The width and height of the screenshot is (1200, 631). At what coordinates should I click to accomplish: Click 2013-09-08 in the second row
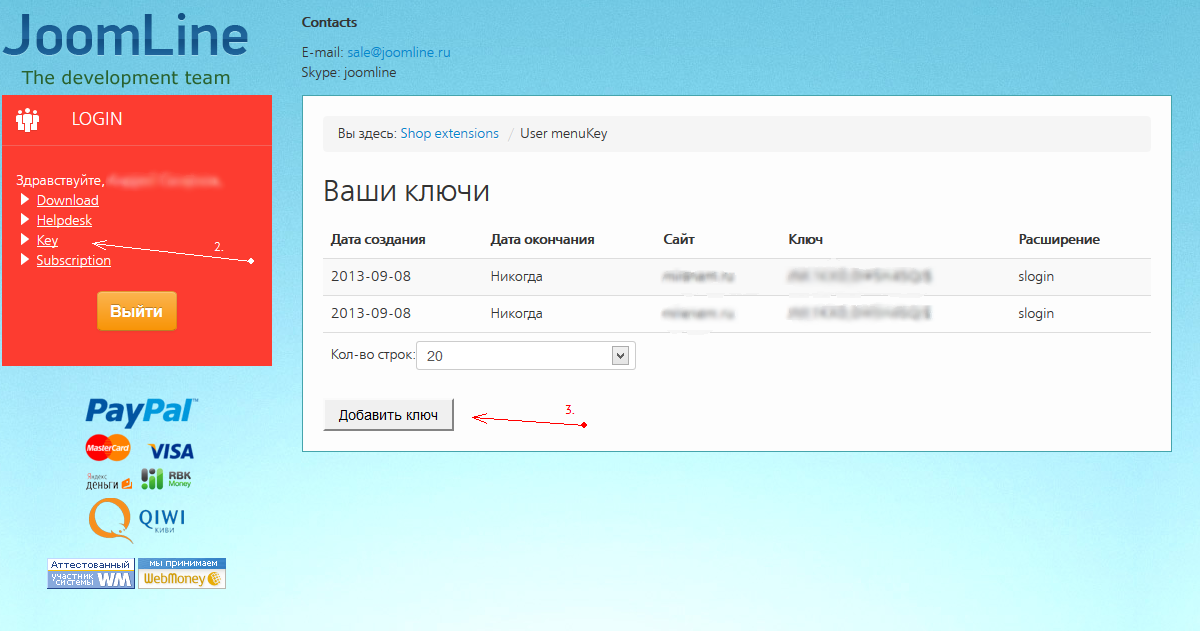click(371, 313)
